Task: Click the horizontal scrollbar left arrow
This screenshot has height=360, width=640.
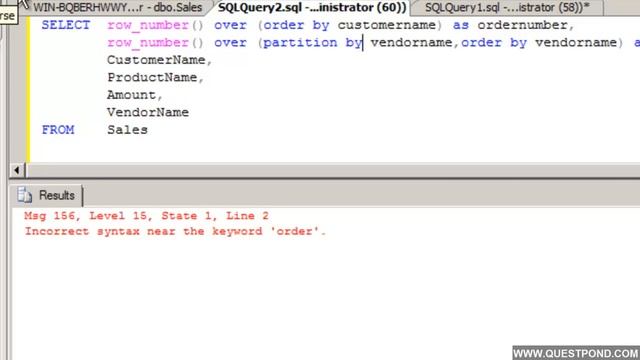Action: pyautogui.click(x=17, y=170)
